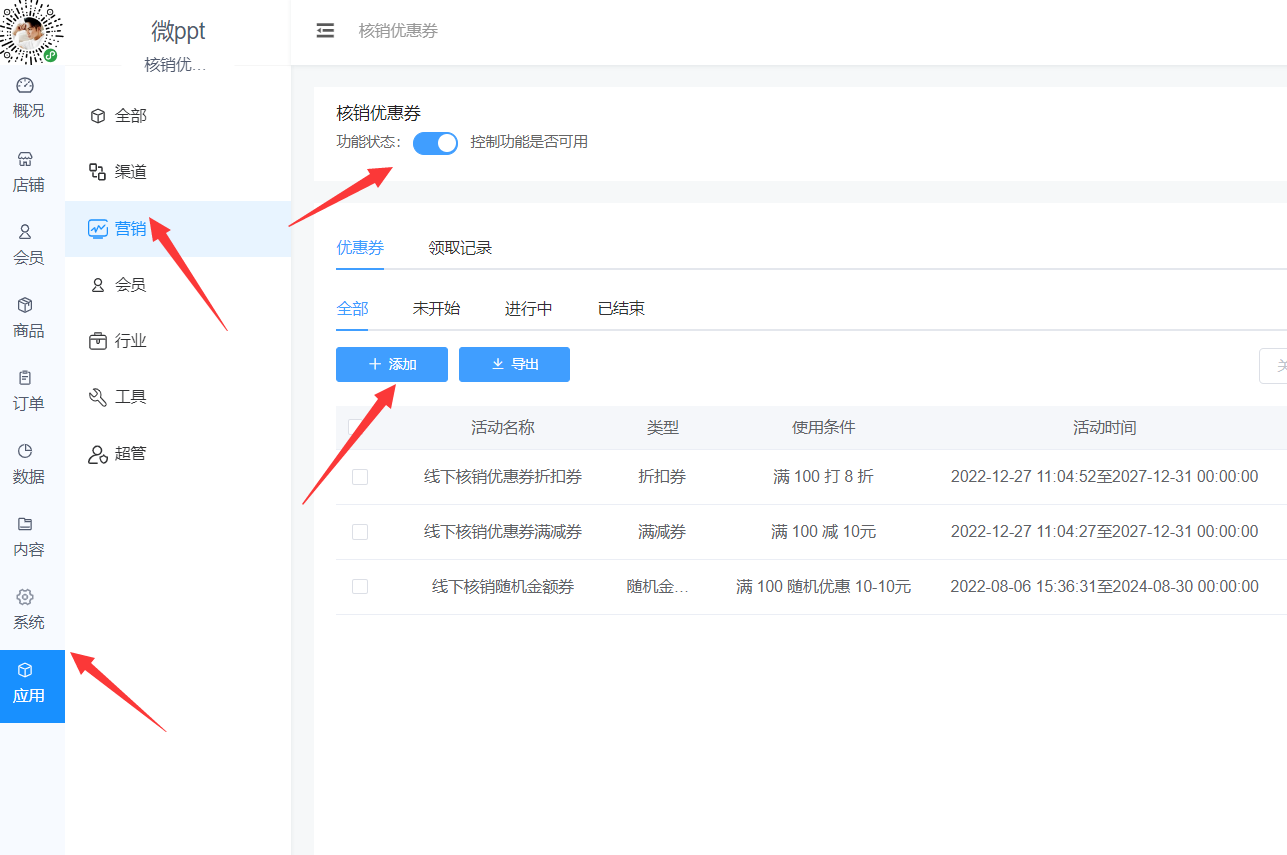Switch to the 领取记录 tab
This screenshot has width=1287, height=855.
(x=460, y=248)
